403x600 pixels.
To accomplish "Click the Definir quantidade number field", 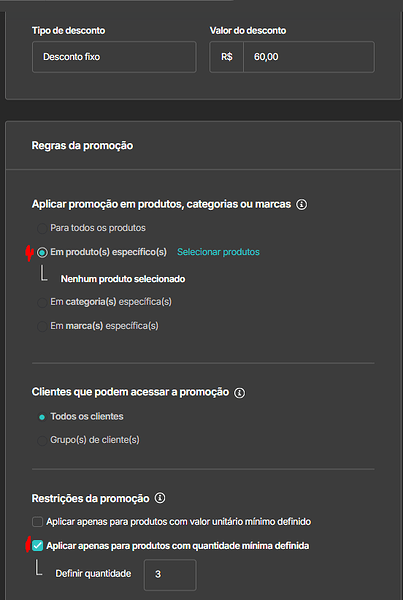I will pyautogui.click(x=170, y=575).
